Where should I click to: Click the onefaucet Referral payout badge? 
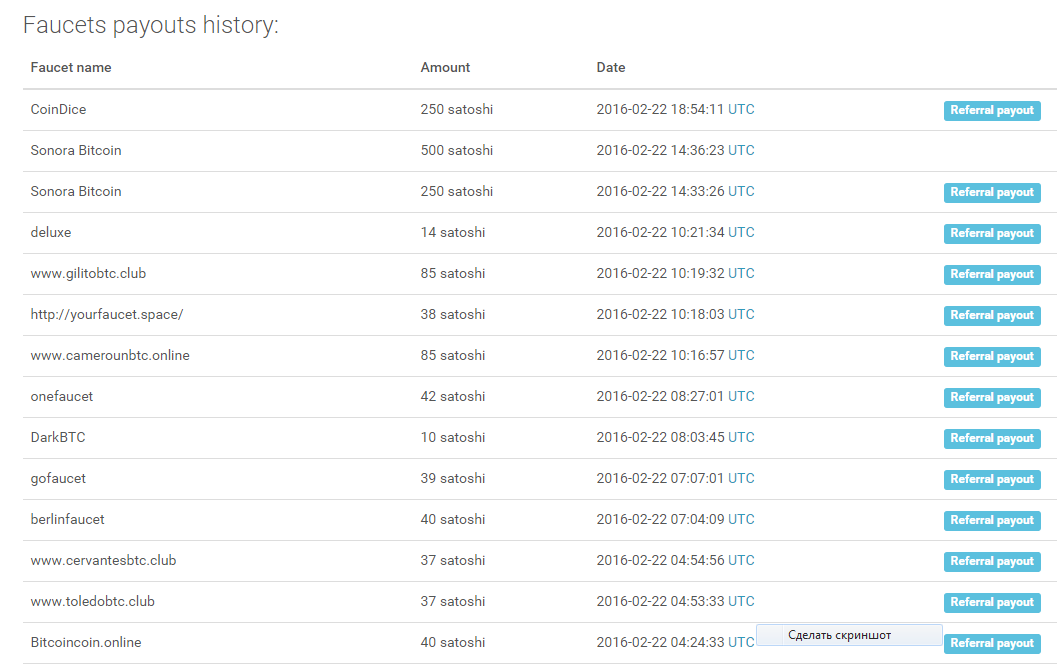pos(992,398)
